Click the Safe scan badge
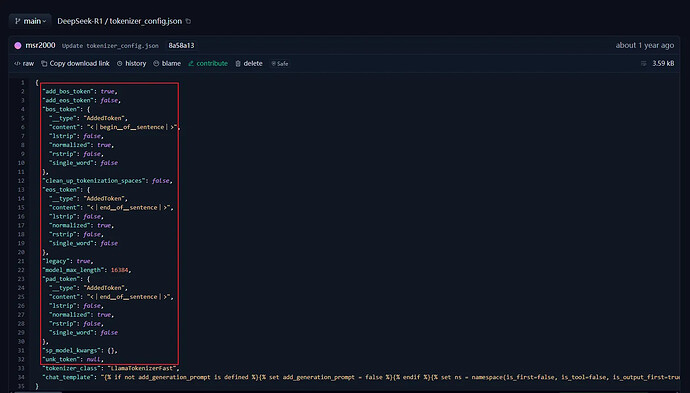Viewport: 690px width, 393px height. pos(280,64)
